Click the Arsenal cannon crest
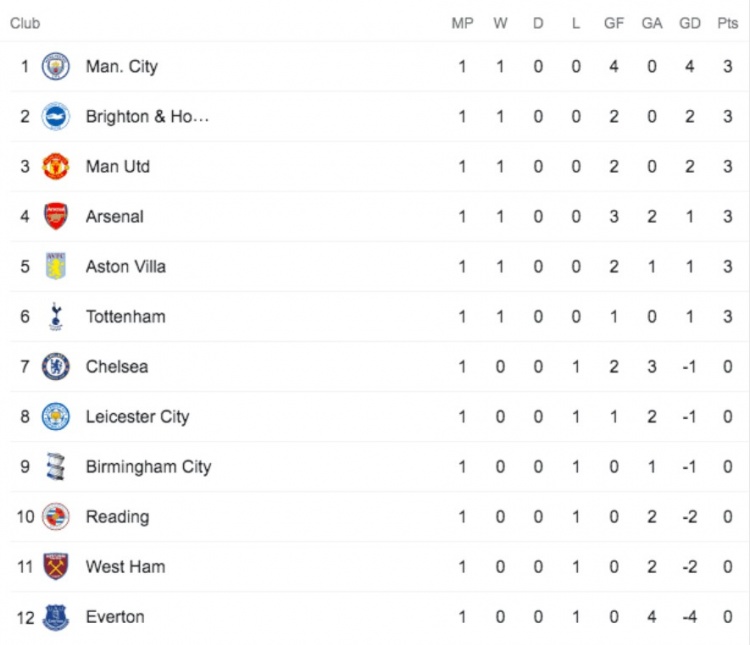This screenshot has height=645, width=750. point(55,216)
